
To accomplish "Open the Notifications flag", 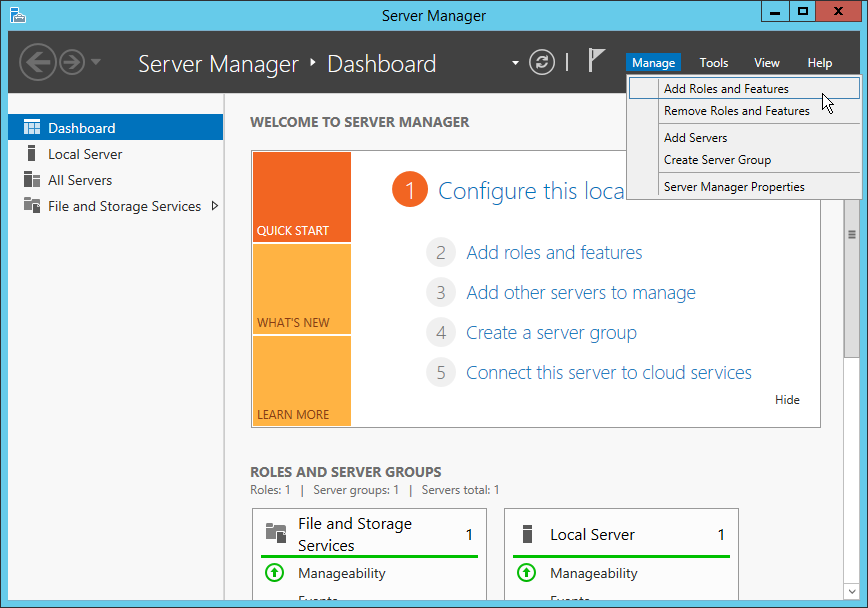I will pyautogui.click(x=596, y=60).
